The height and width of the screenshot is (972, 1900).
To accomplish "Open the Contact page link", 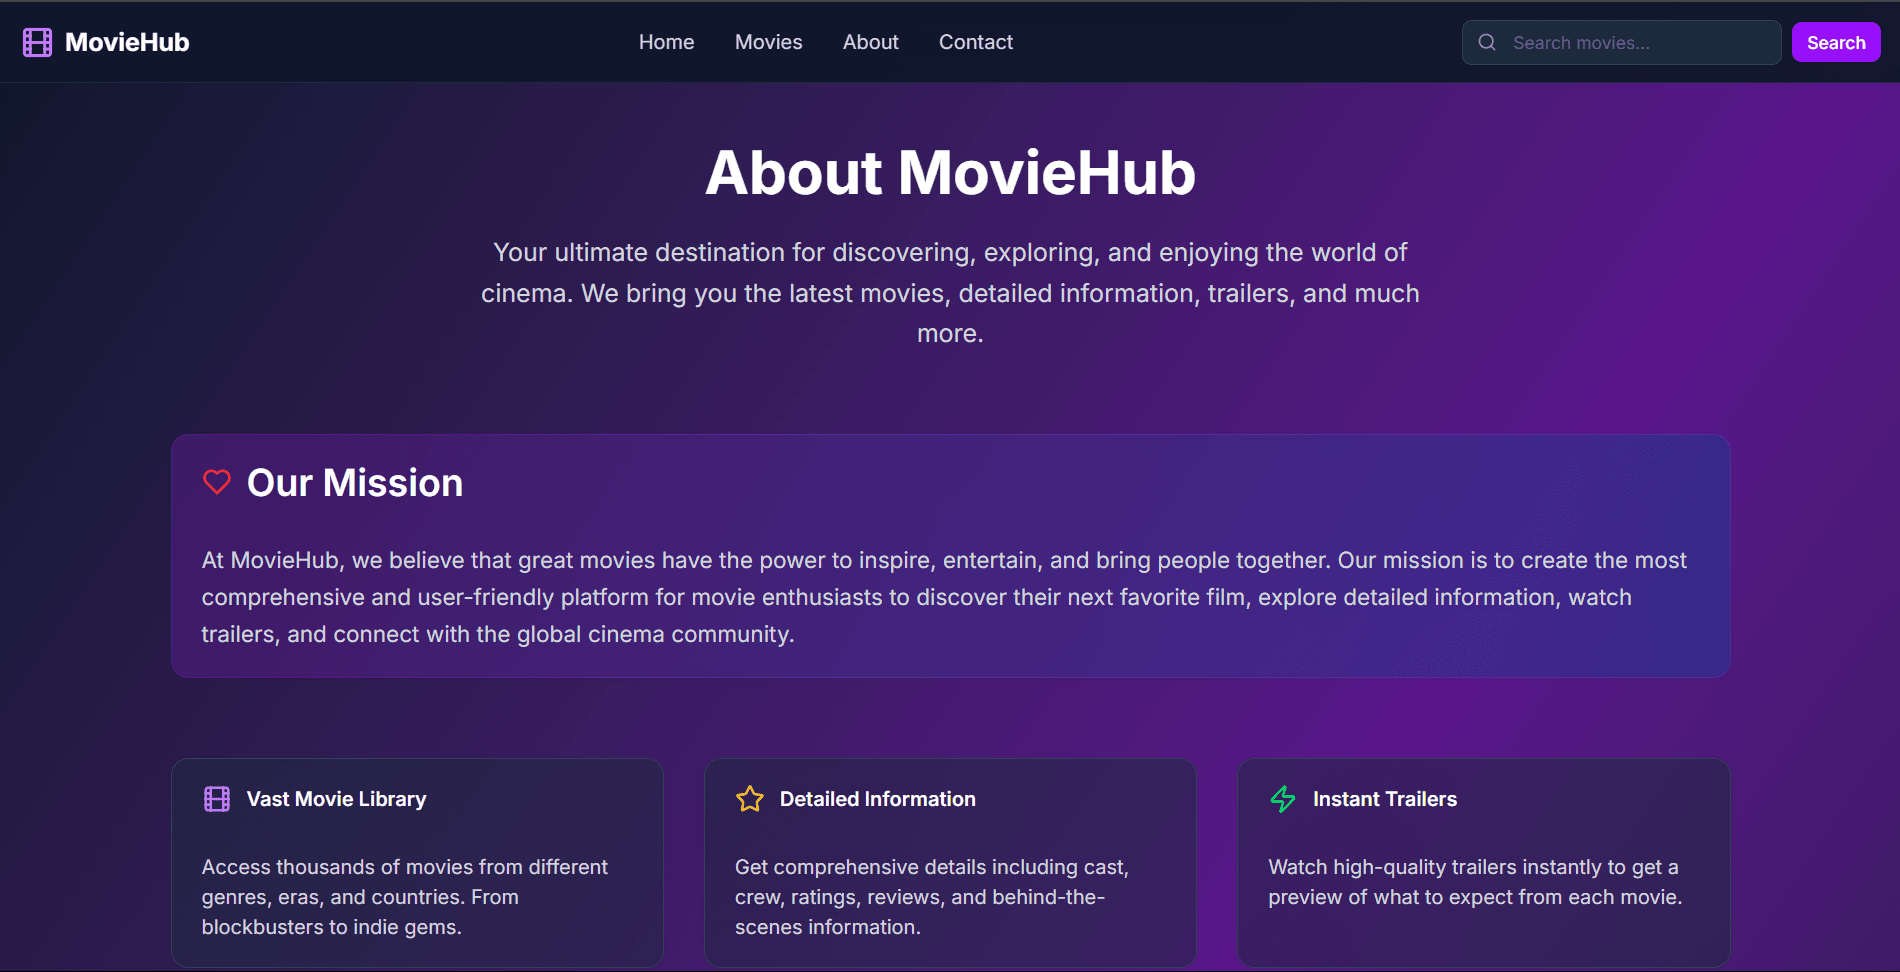I will (x=975, y=42).
